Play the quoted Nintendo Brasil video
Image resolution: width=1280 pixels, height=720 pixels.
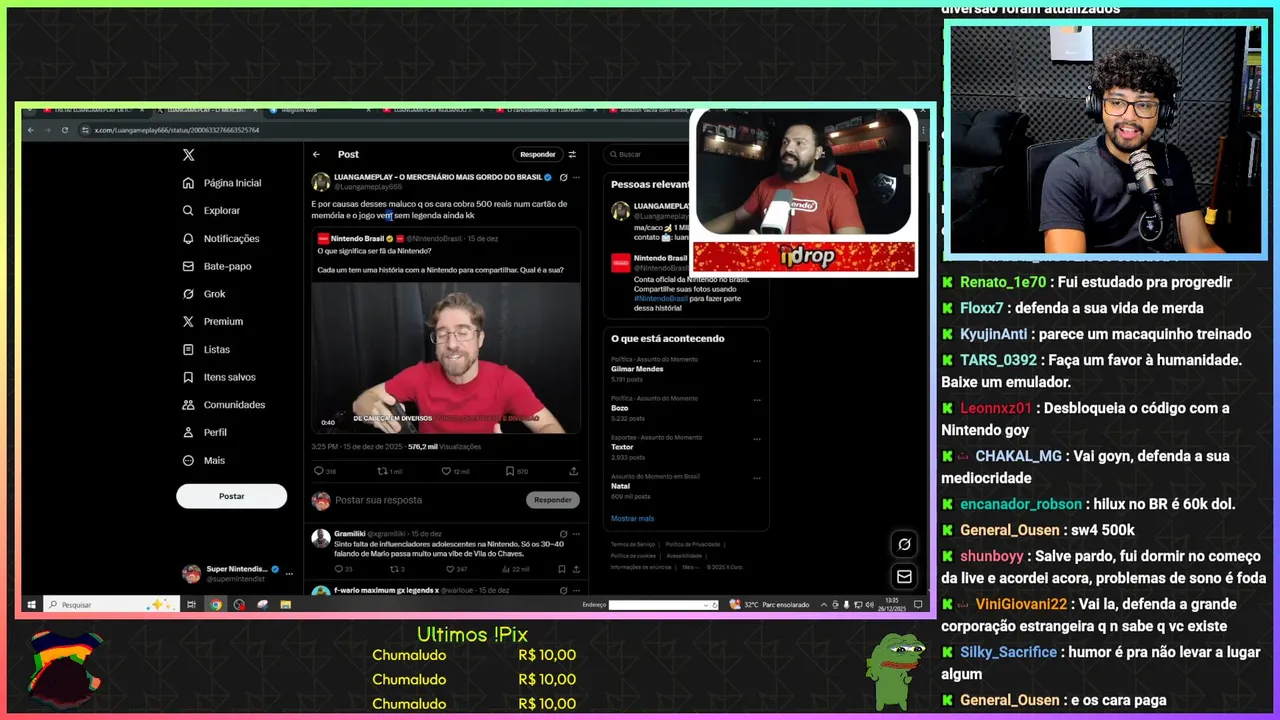pos(446,358)
